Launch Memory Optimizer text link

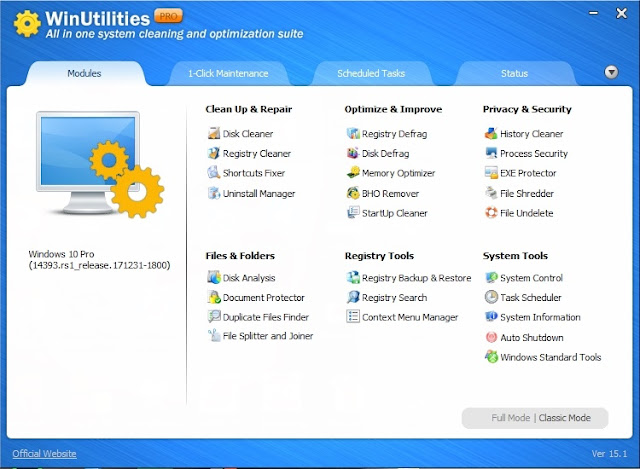click(x=398, y=173)
